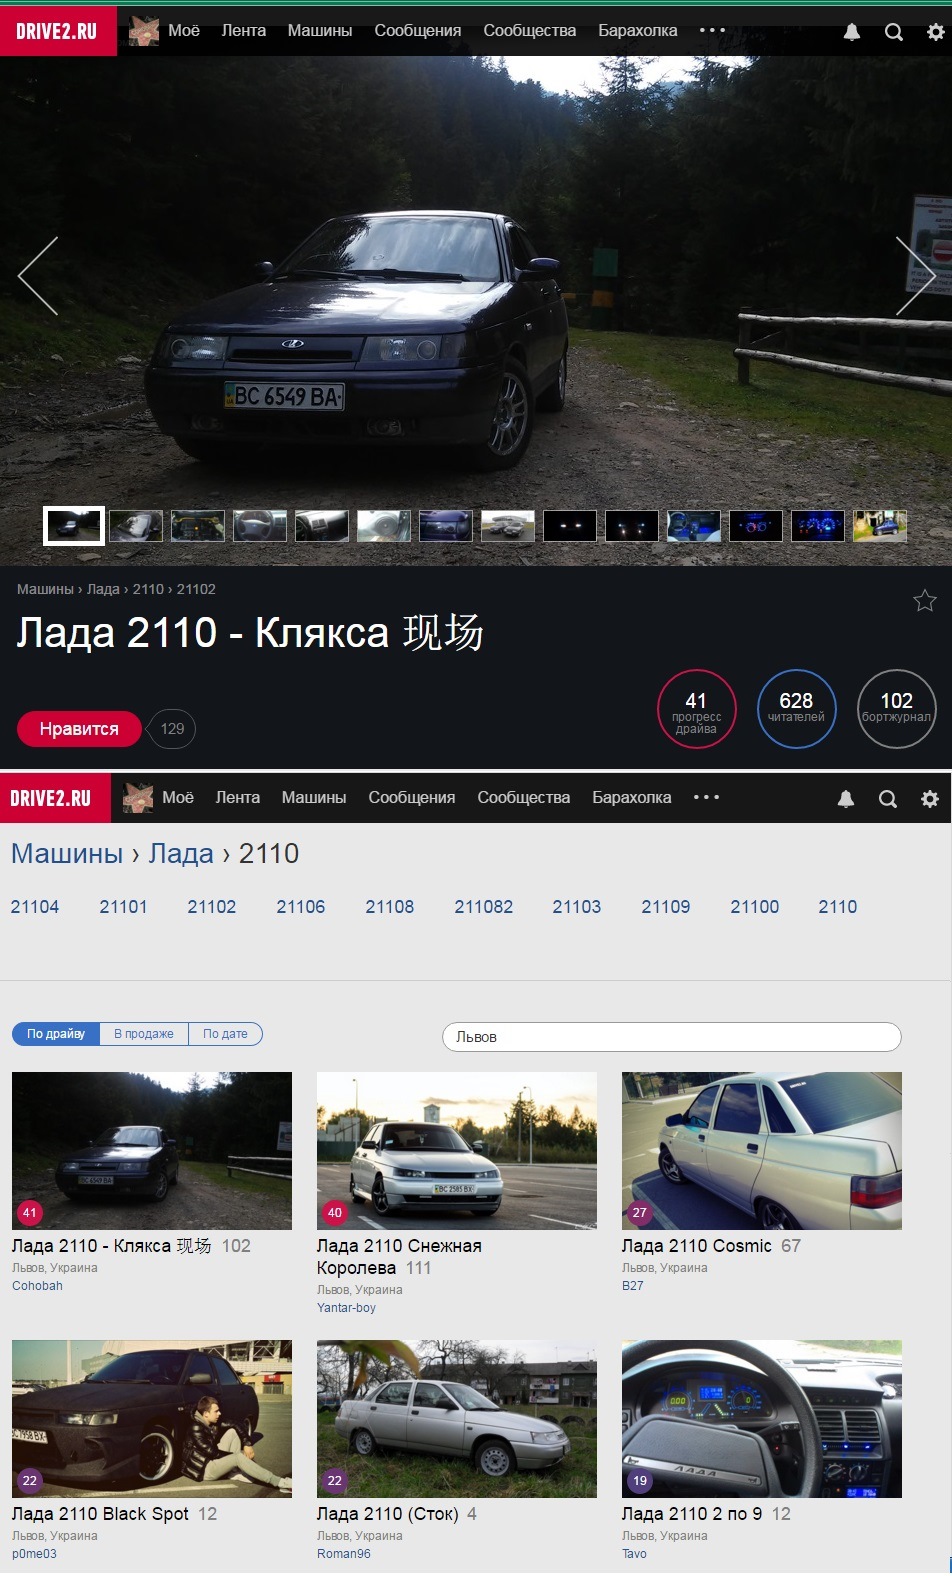This screenshot has width=952, height=1576.
Task: Open search magnifier in top header
Action: (894, 32)
